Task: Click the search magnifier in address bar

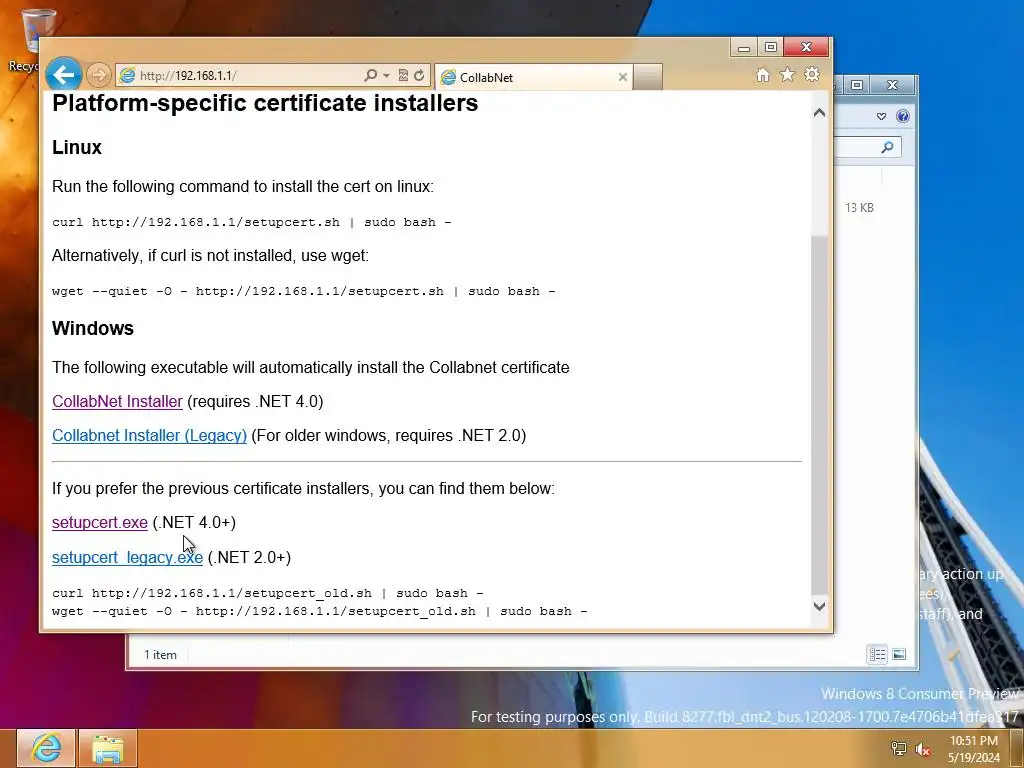Action: click(x=370, y=76)
